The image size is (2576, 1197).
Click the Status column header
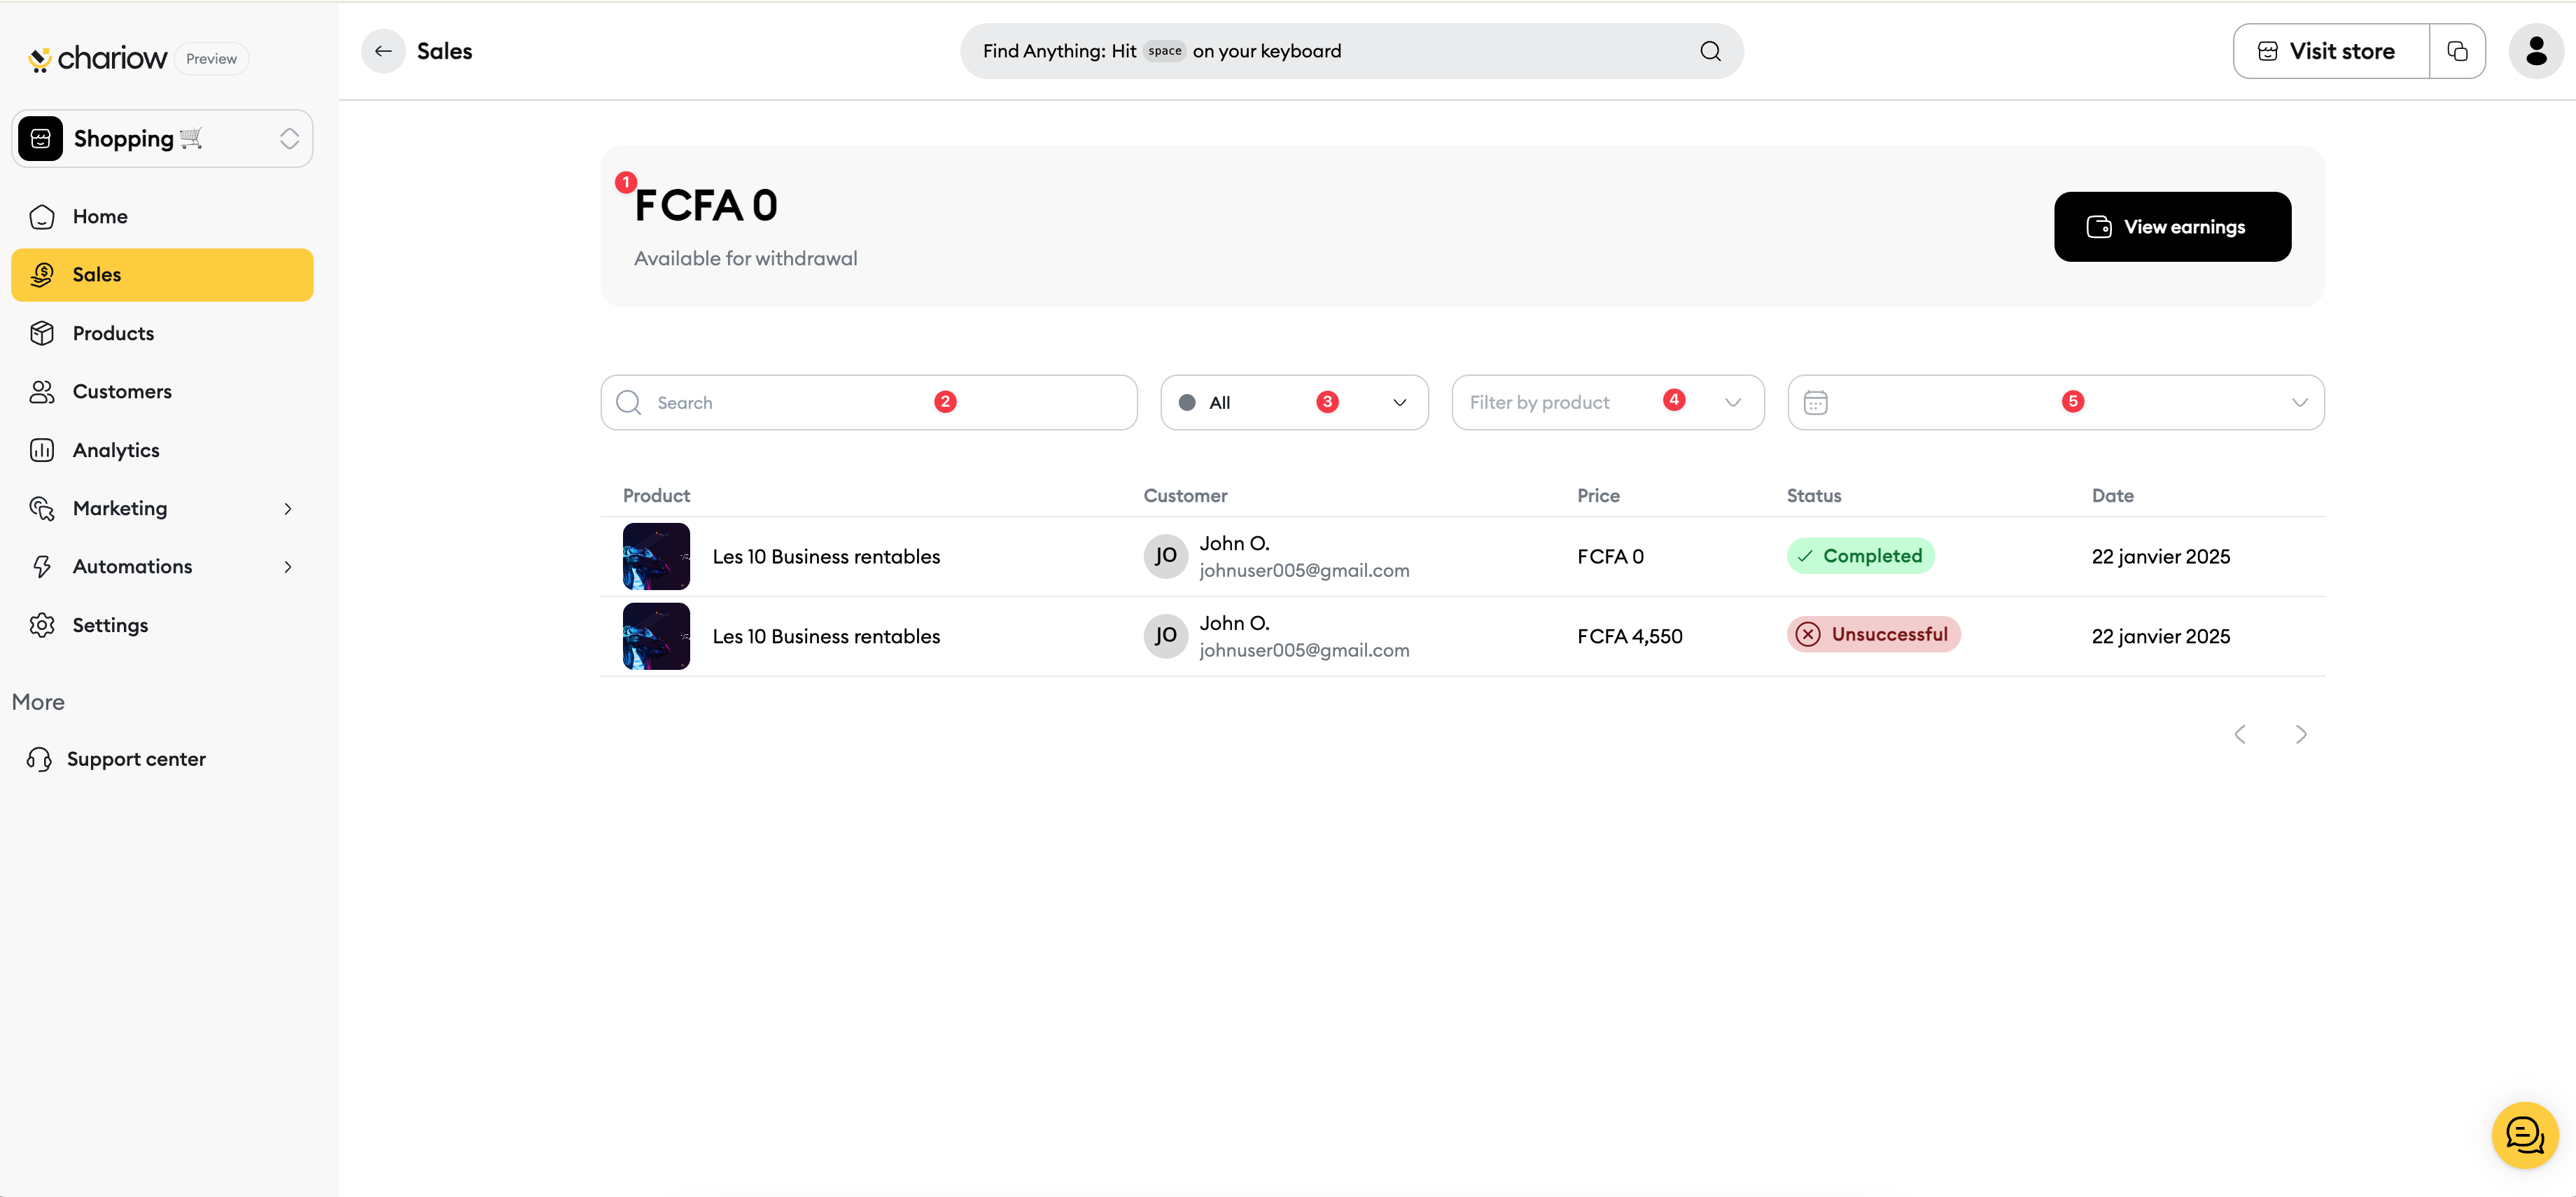pyautogui.click(x=1813, y=496)
